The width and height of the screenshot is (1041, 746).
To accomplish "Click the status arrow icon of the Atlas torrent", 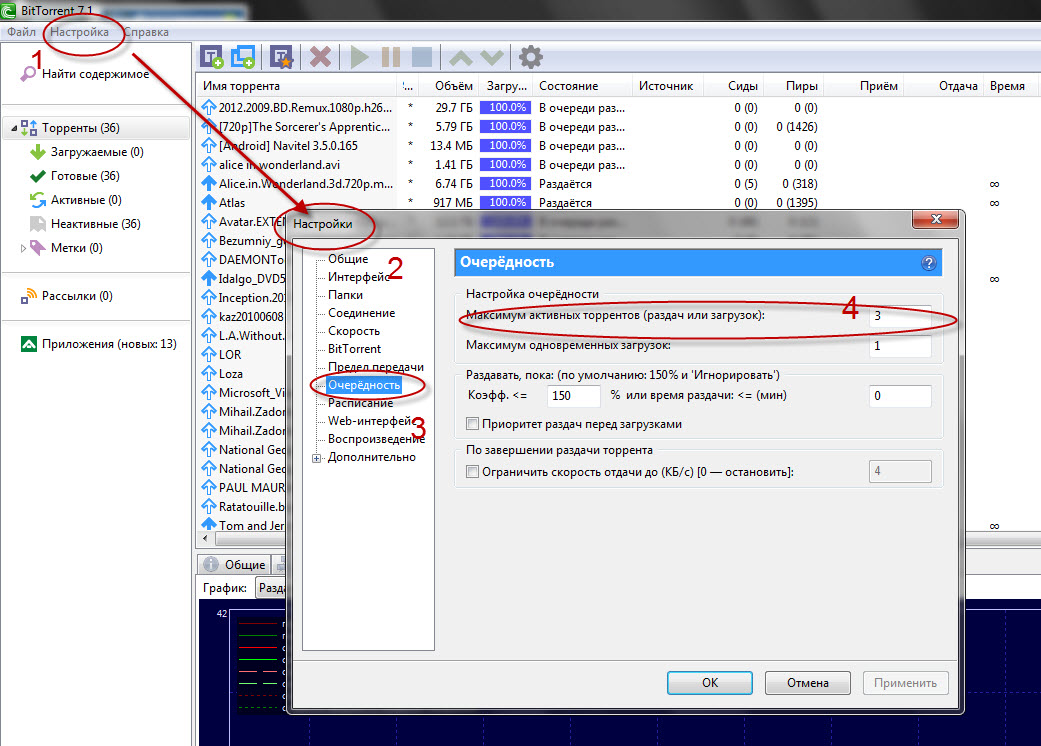I will 209,202.
